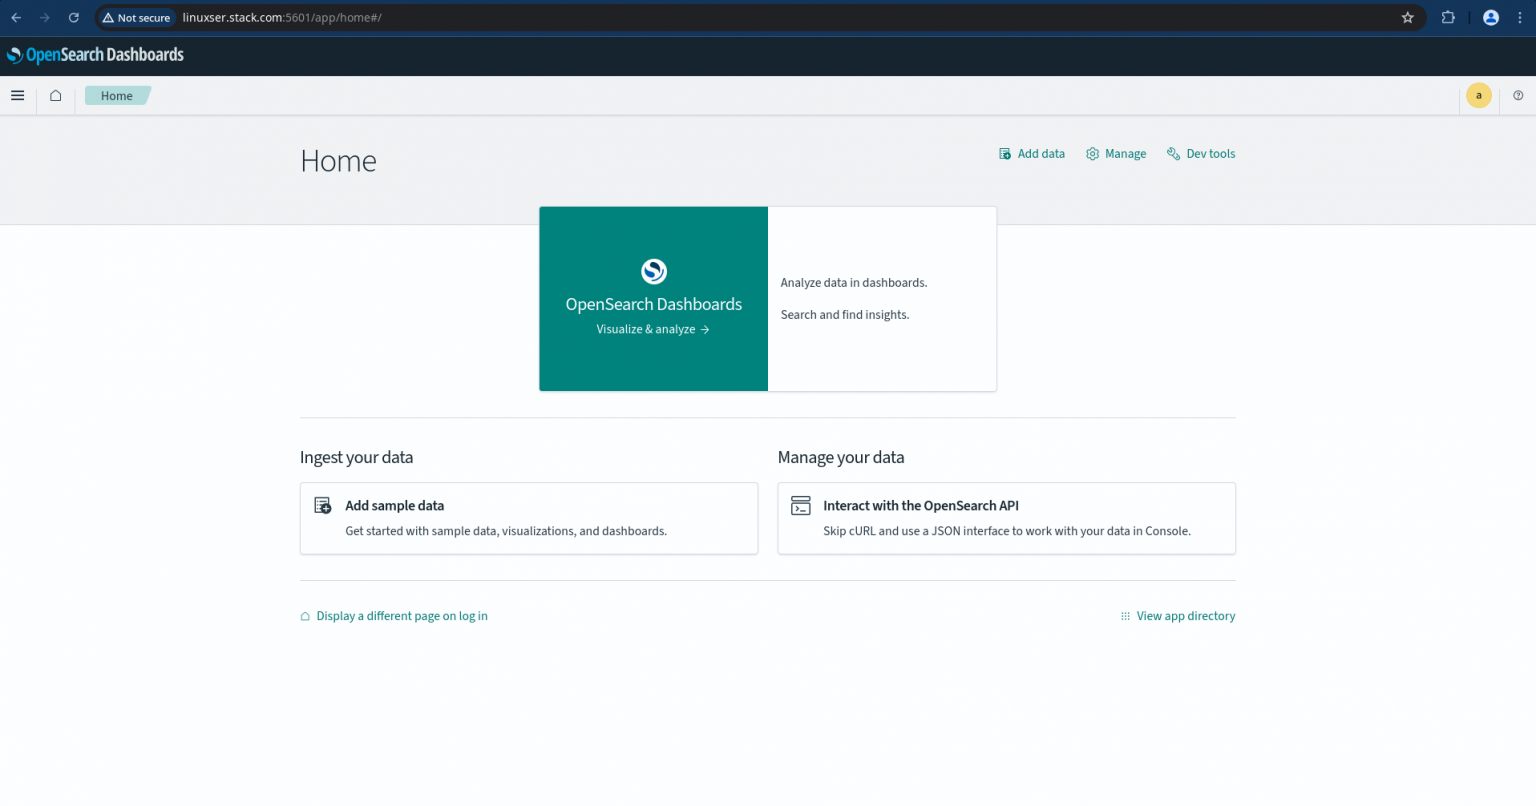Viewport: 1536px width, 806px height.
Task: Open the user avatar menu labeled 'a'
Action: coord(1478,95)
